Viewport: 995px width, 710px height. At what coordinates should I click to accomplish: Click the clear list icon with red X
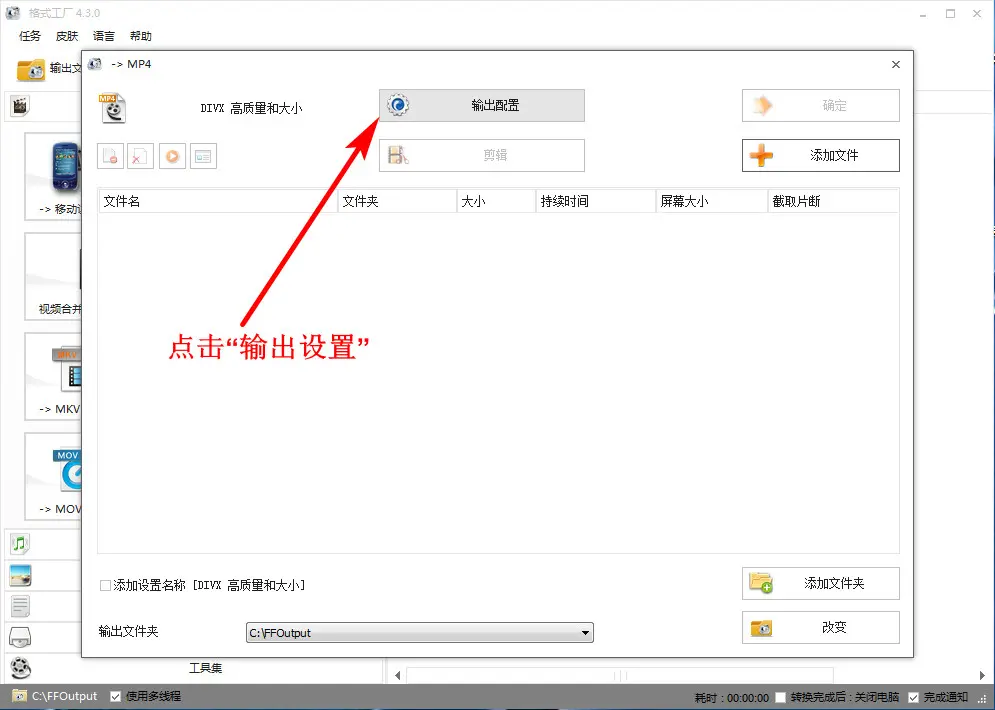(141, 156)
